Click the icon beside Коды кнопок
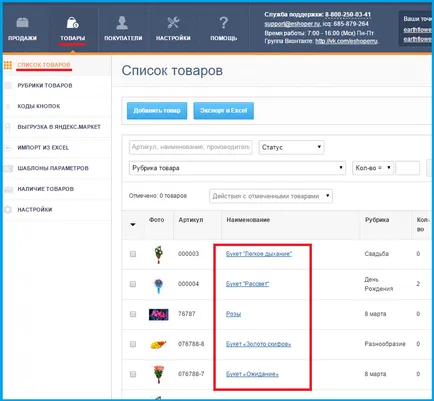The width and height of the screenshot is (434, 401). 8,106
